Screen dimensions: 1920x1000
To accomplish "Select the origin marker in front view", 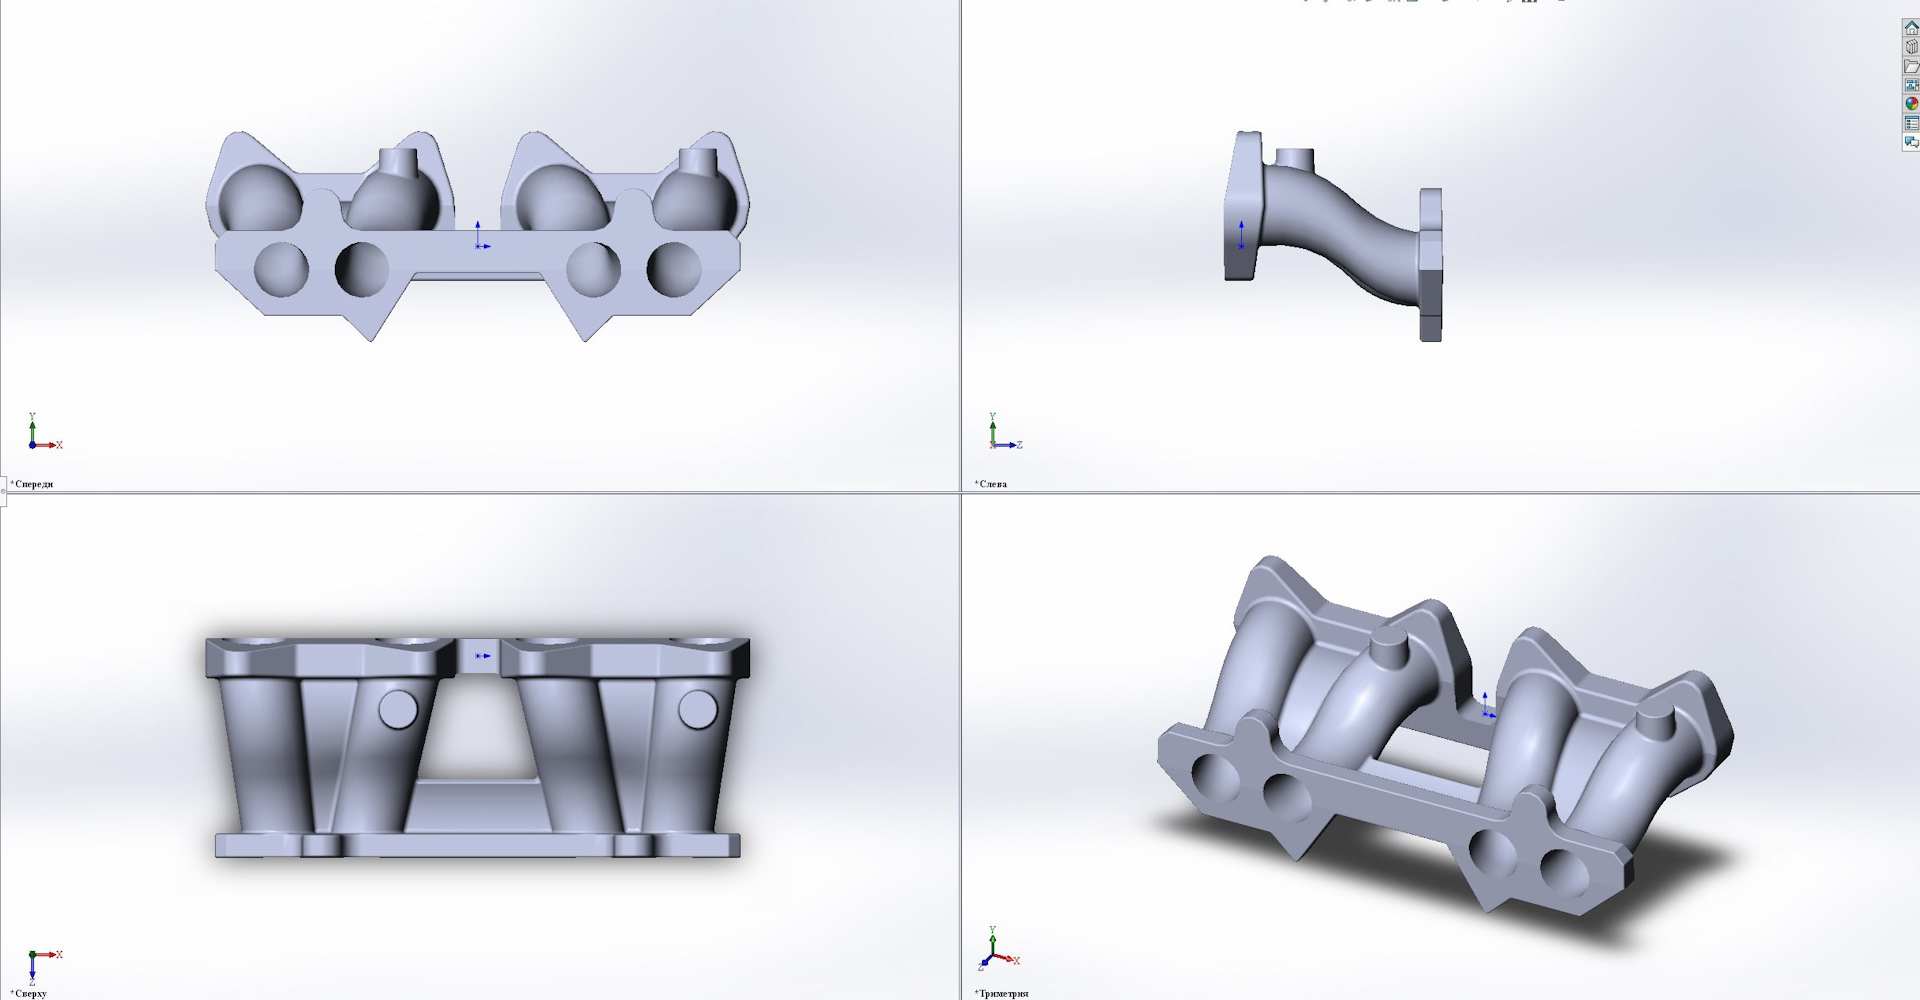I will click(x=481, y=237).
